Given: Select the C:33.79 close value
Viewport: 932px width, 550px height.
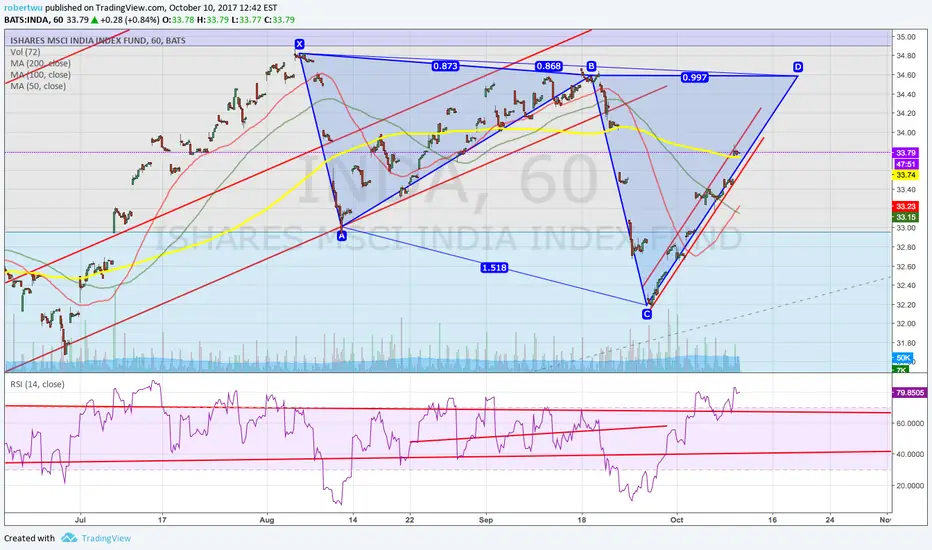Looking at the screenshot, I should tap(279, 20).
